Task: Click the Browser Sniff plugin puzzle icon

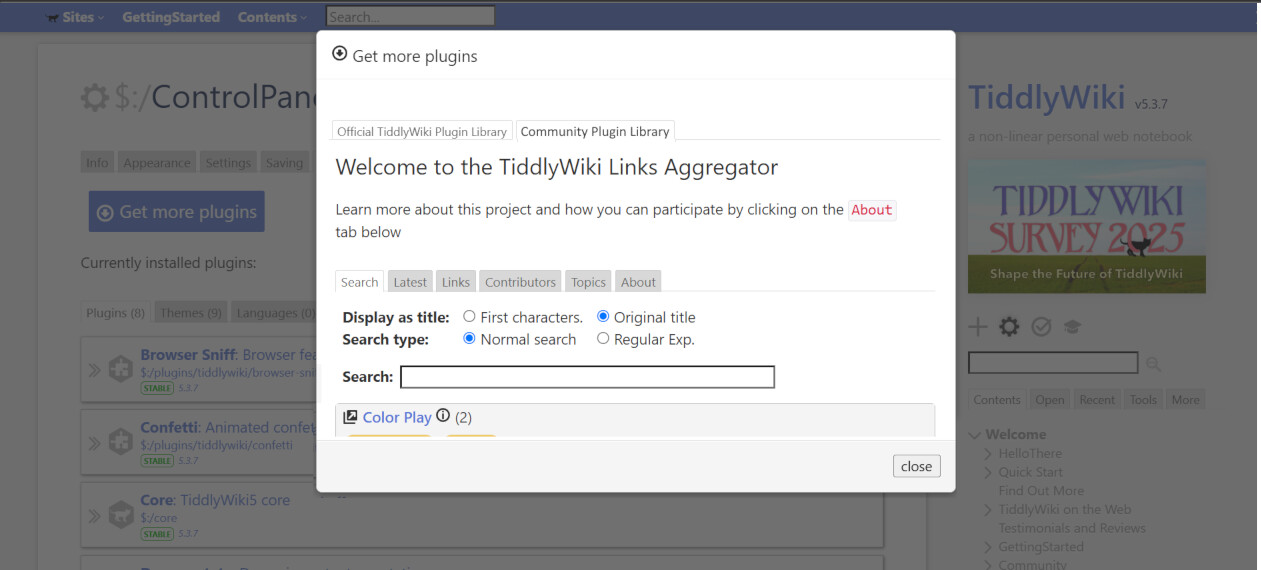Action: [121, 370]
